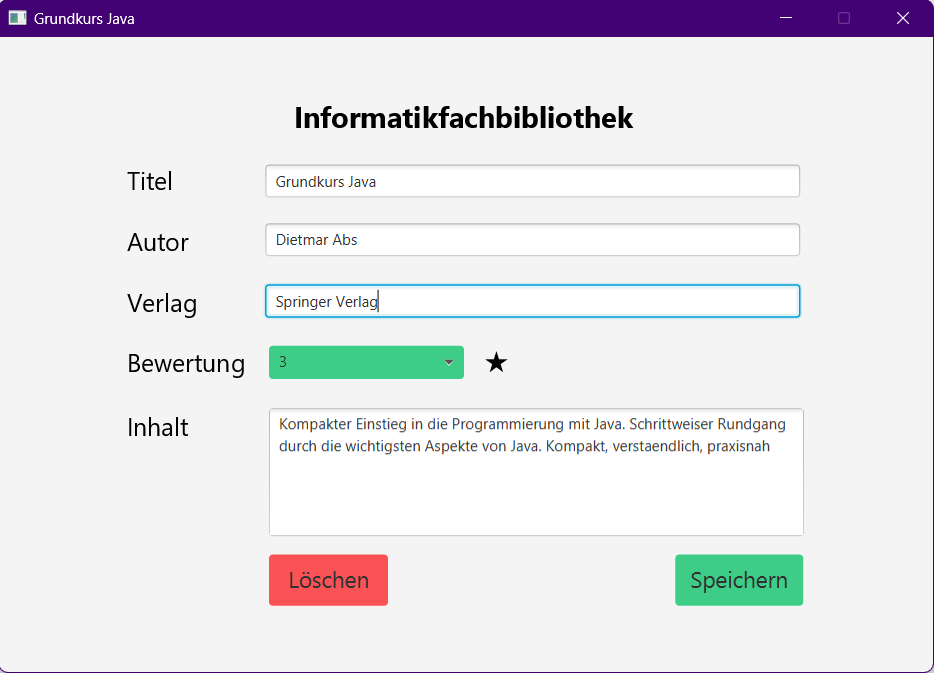Click the Inhalt label
Image resolution: width=934 pixels, height=673 pixels.
158,427
